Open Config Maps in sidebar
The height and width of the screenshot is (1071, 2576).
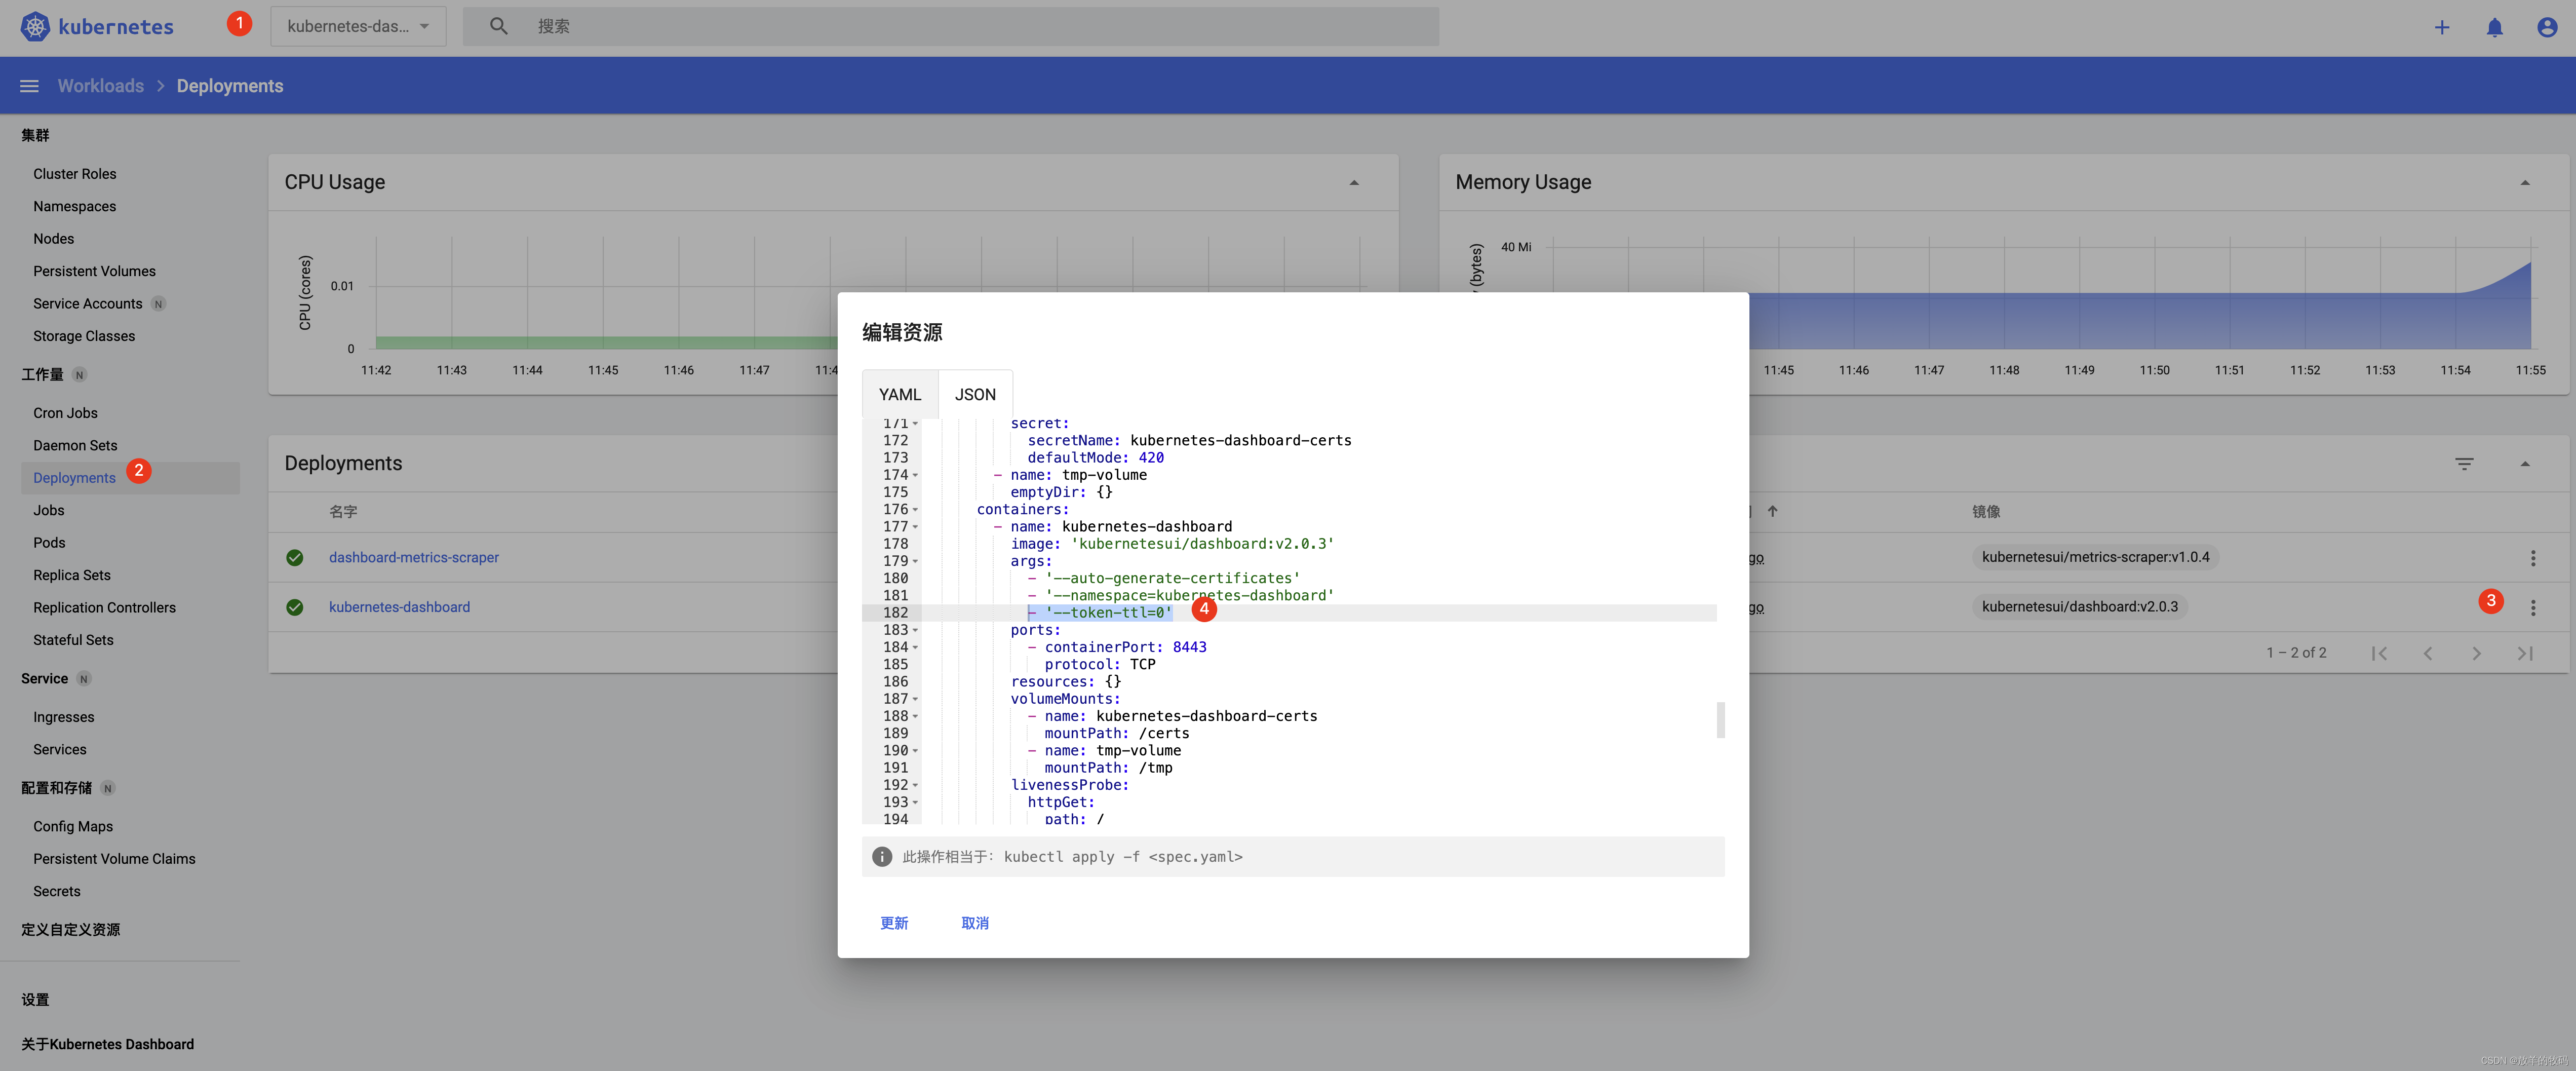pyautogui.click(x=73, y=827)
